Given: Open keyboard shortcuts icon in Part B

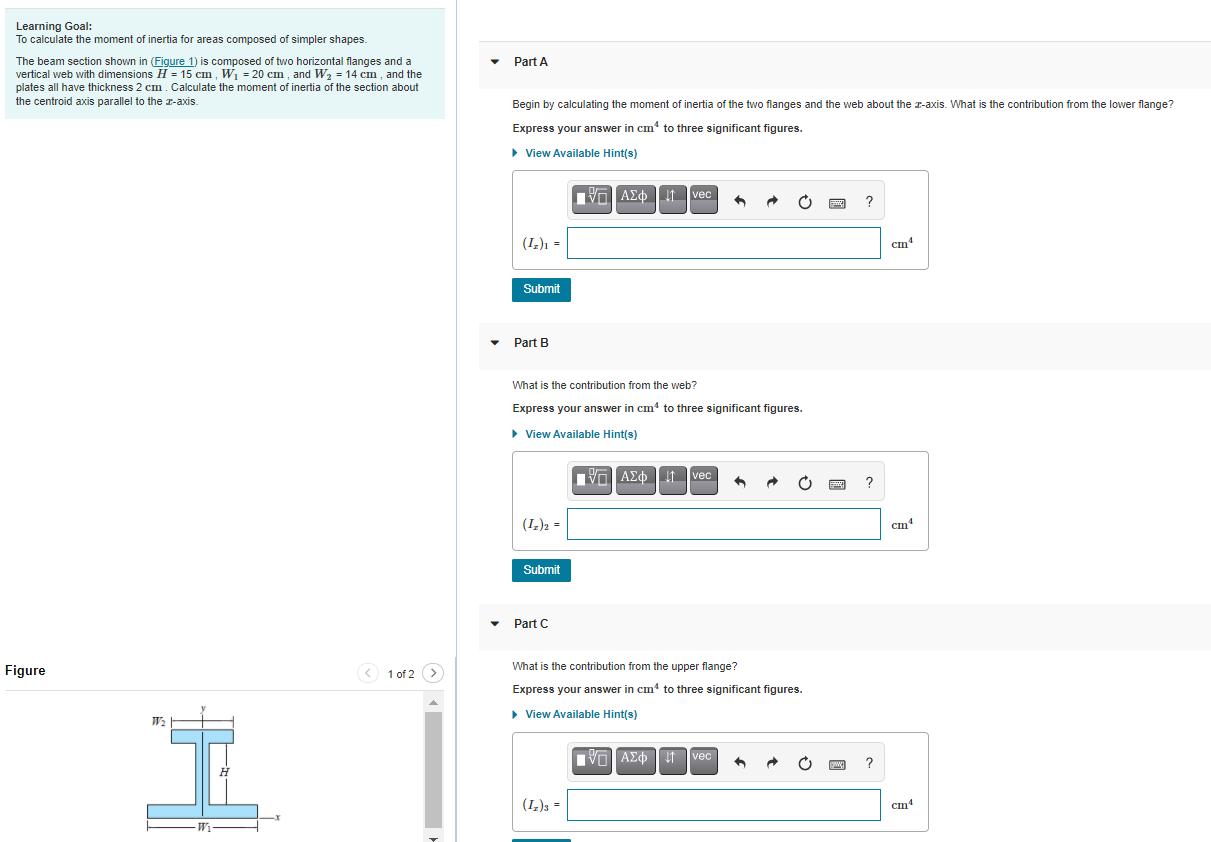Looking at the screenshot, I should click(x=838, y=484).
